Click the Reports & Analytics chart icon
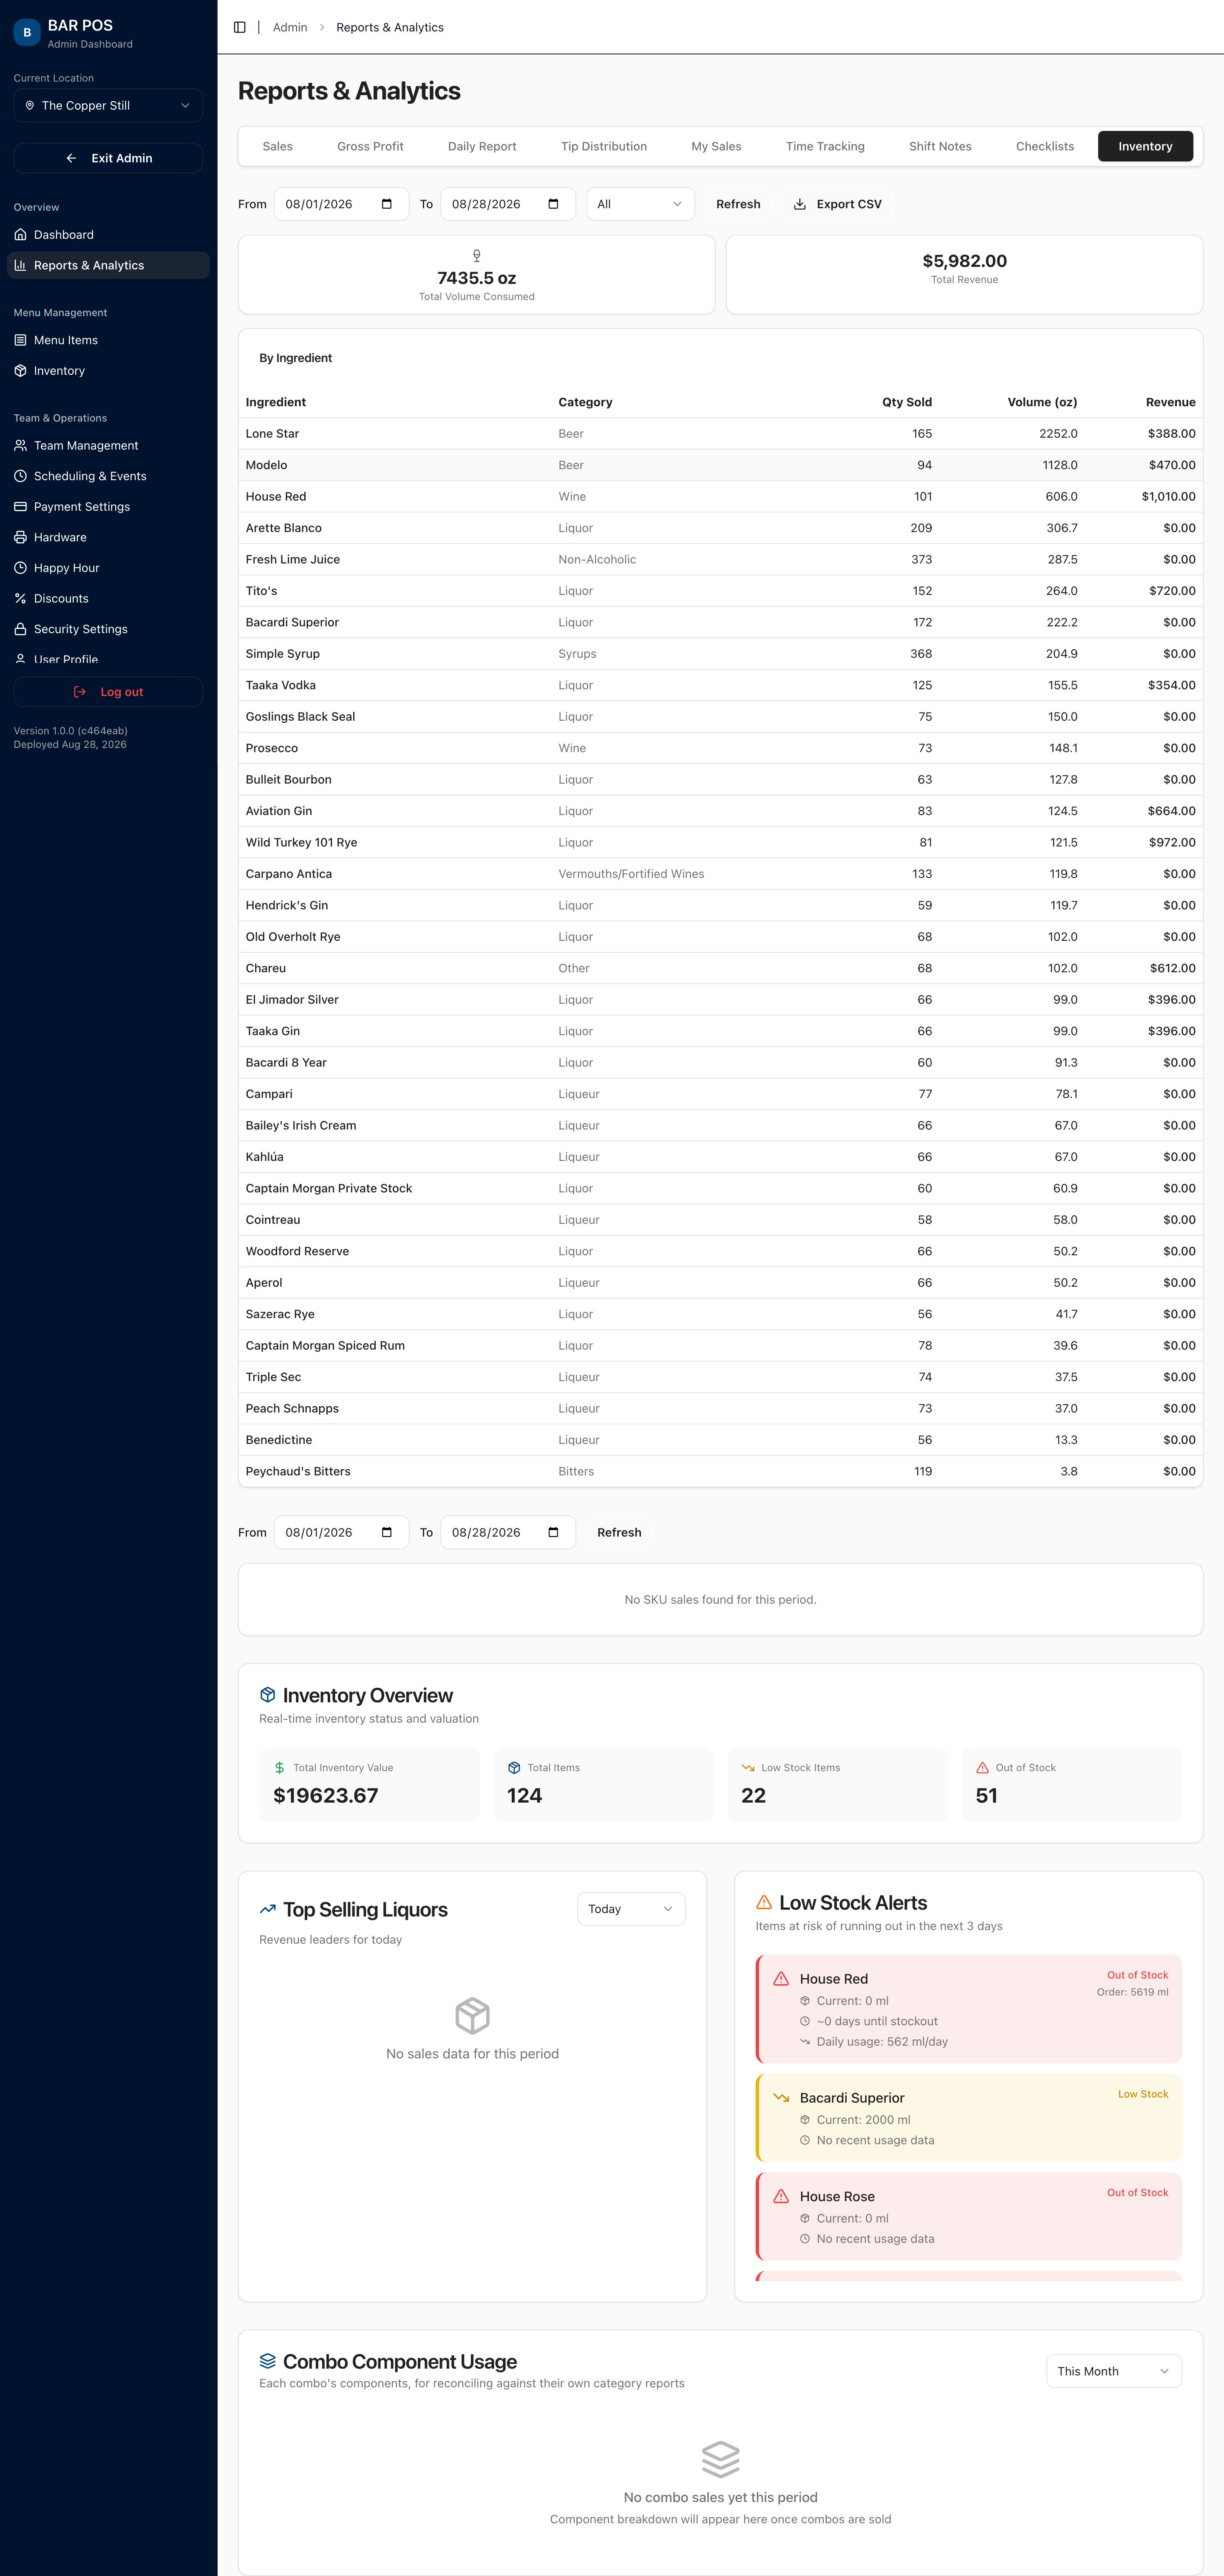The image size is (1224, 2576). (x=20, y=265)
